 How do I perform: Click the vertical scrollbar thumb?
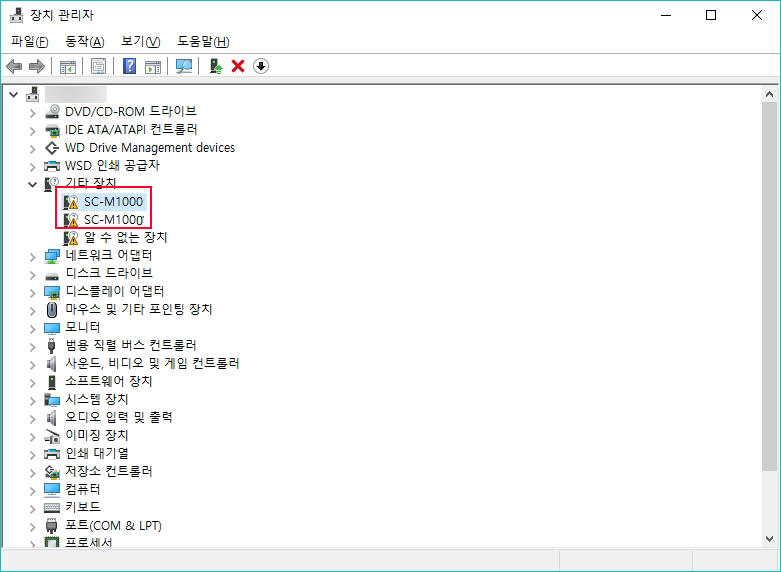pos(769,286)
